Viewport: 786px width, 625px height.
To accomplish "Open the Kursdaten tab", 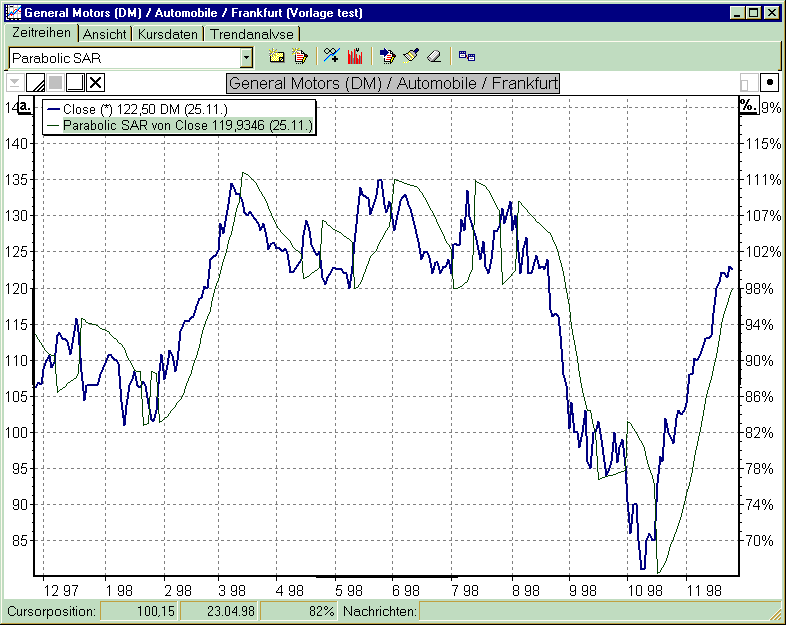I will click(x=168, y=34).
